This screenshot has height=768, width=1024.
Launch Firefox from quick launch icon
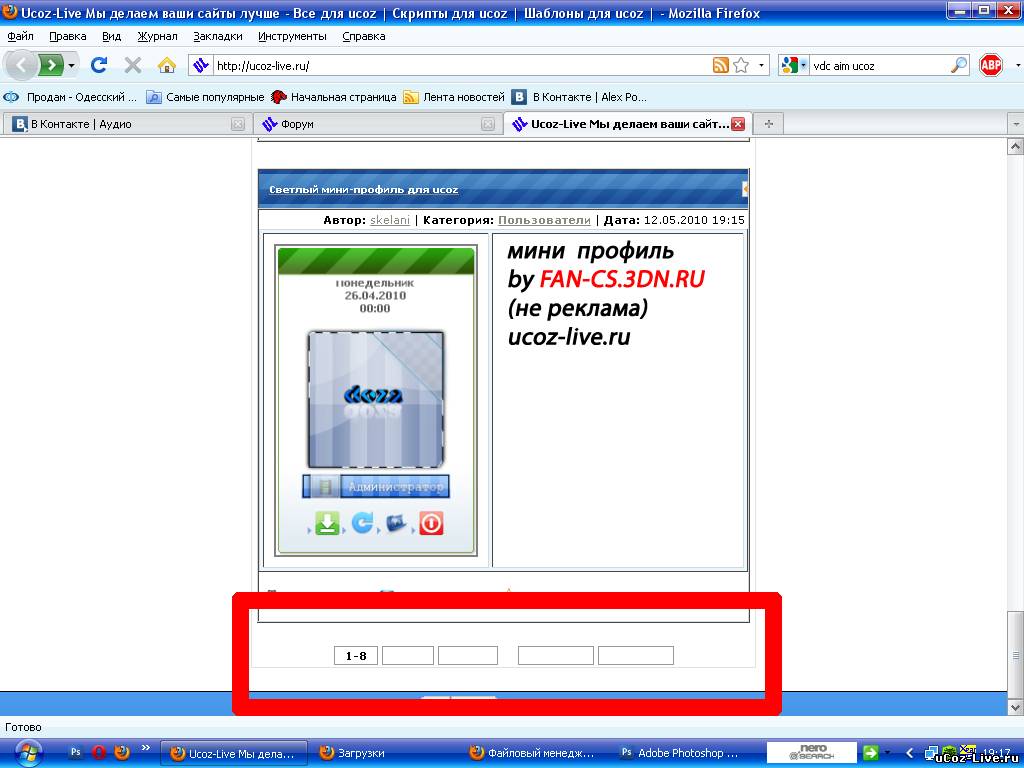(121, 752)
